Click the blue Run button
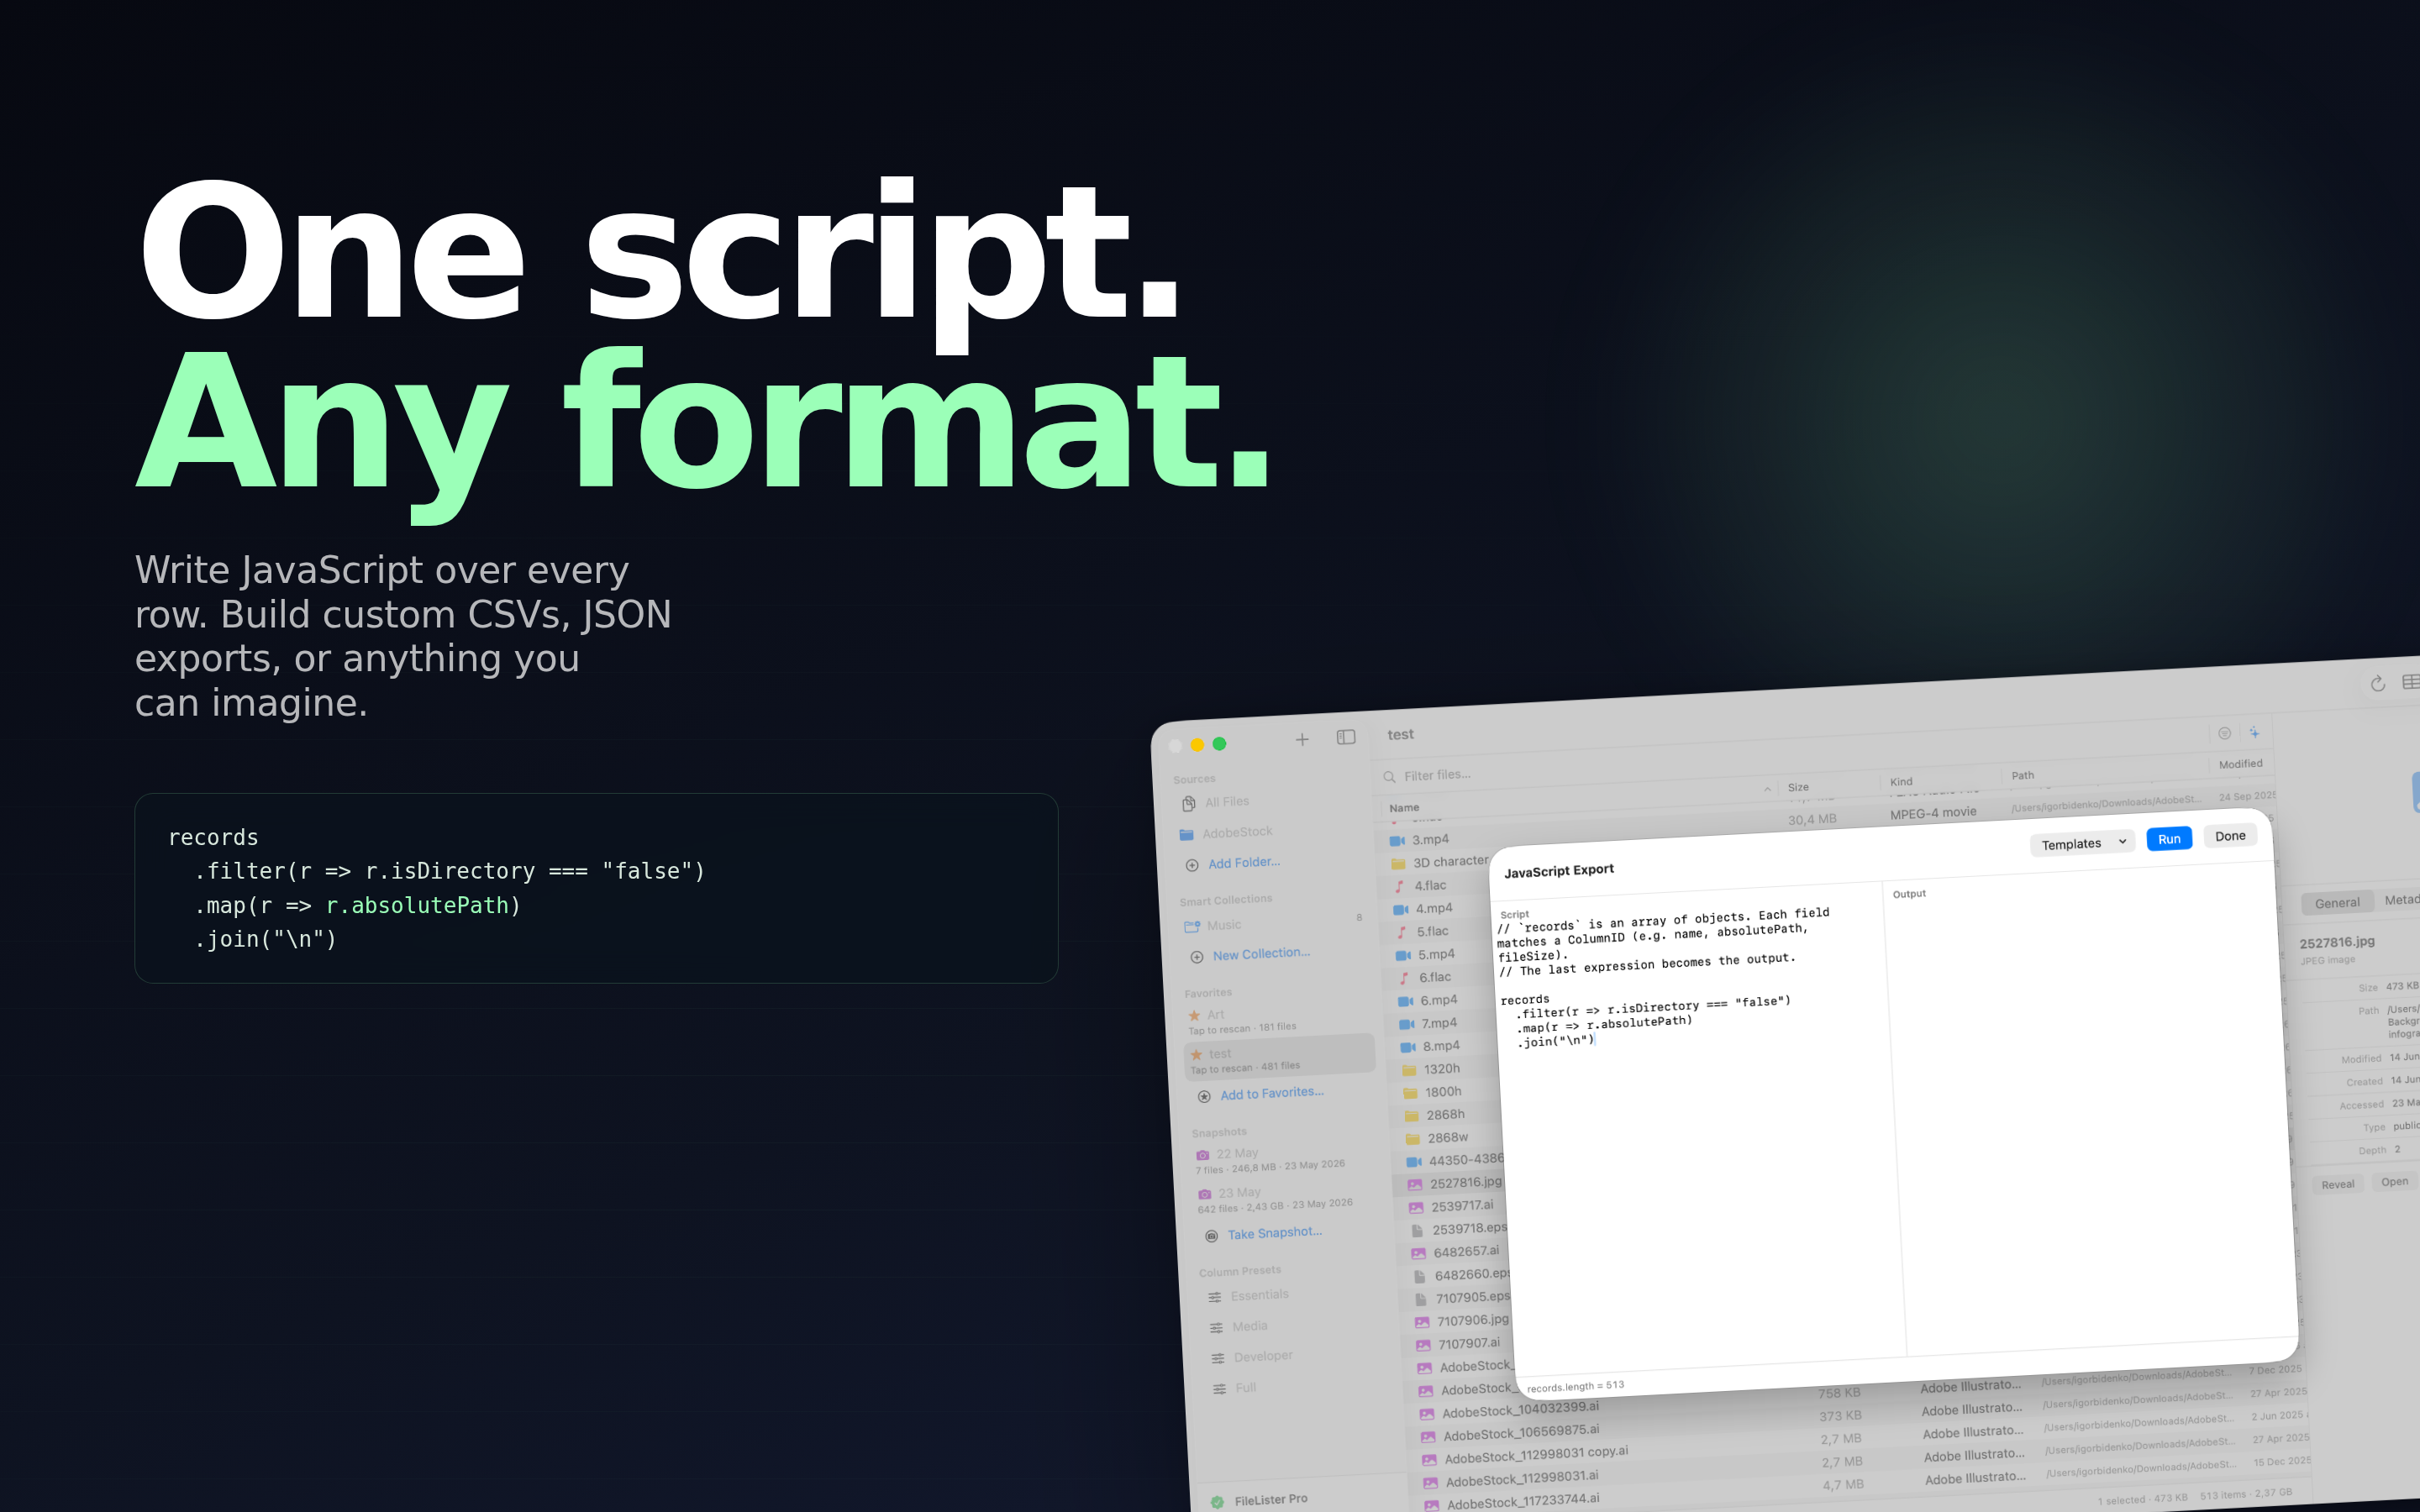This screenshot has width=2420, height=1512. 2169,839
